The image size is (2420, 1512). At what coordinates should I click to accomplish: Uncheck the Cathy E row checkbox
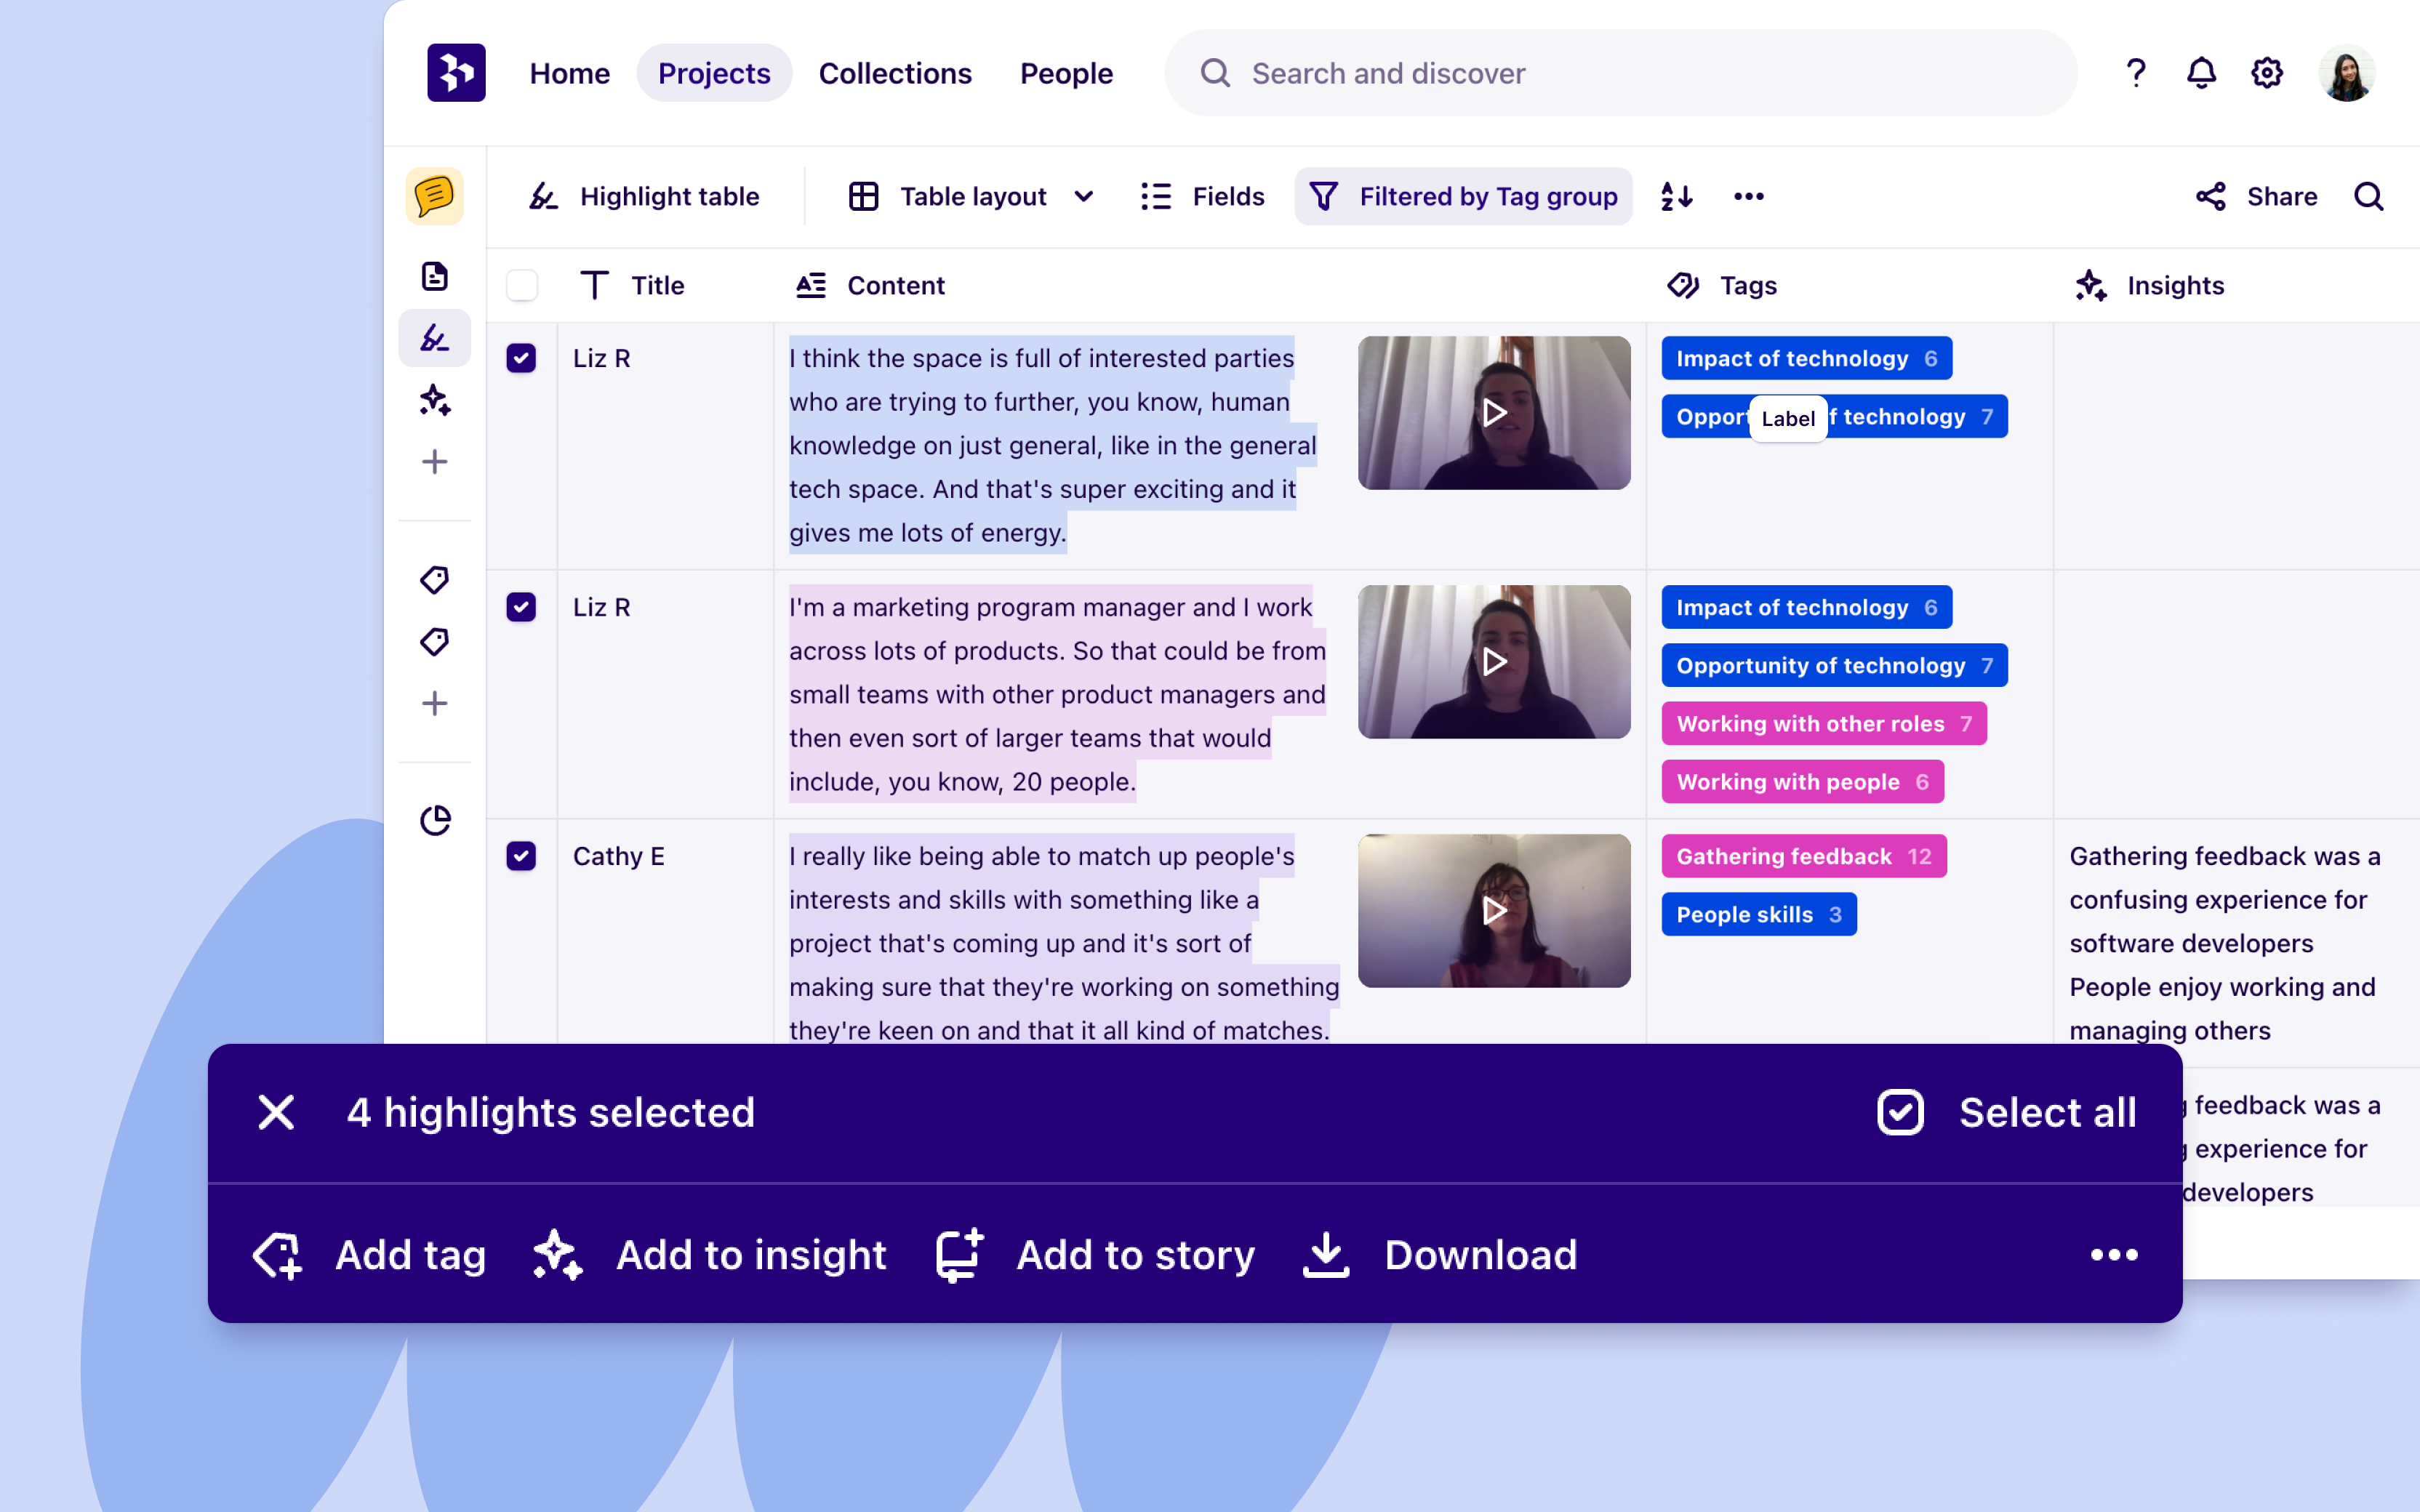[521, 856]
